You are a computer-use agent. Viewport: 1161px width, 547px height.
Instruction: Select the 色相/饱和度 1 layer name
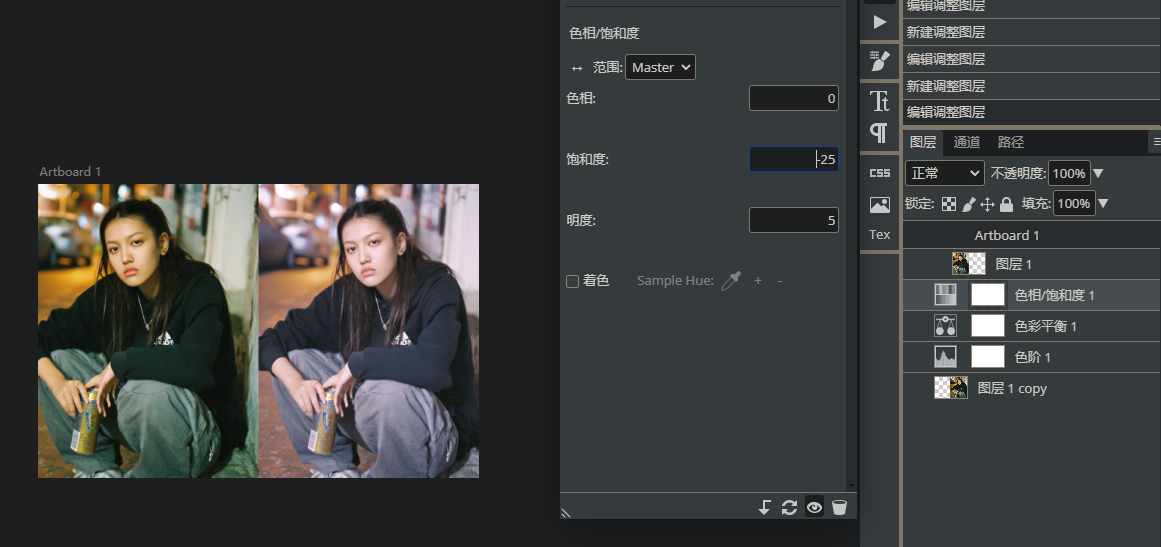point(1054,295)
